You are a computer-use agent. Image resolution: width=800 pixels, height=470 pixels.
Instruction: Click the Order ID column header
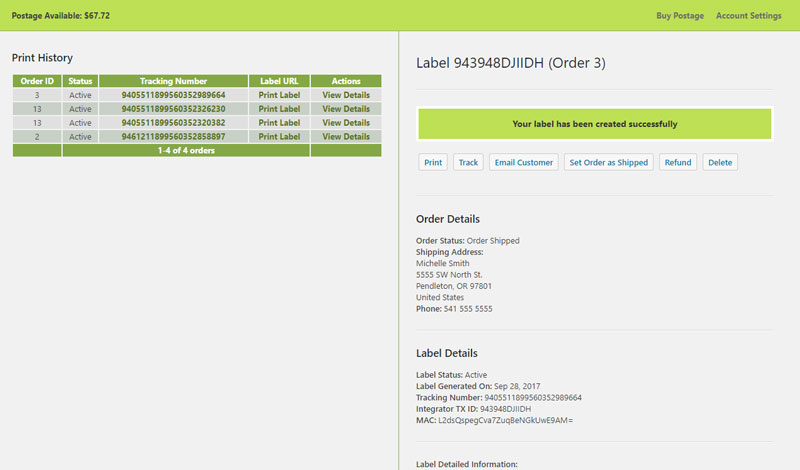tap(37, 81)
